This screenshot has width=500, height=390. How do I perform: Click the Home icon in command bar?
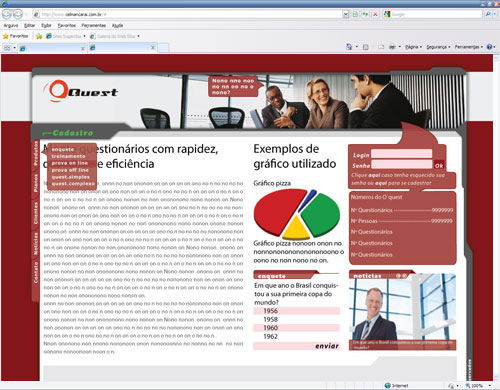click(x=349, y=47)
